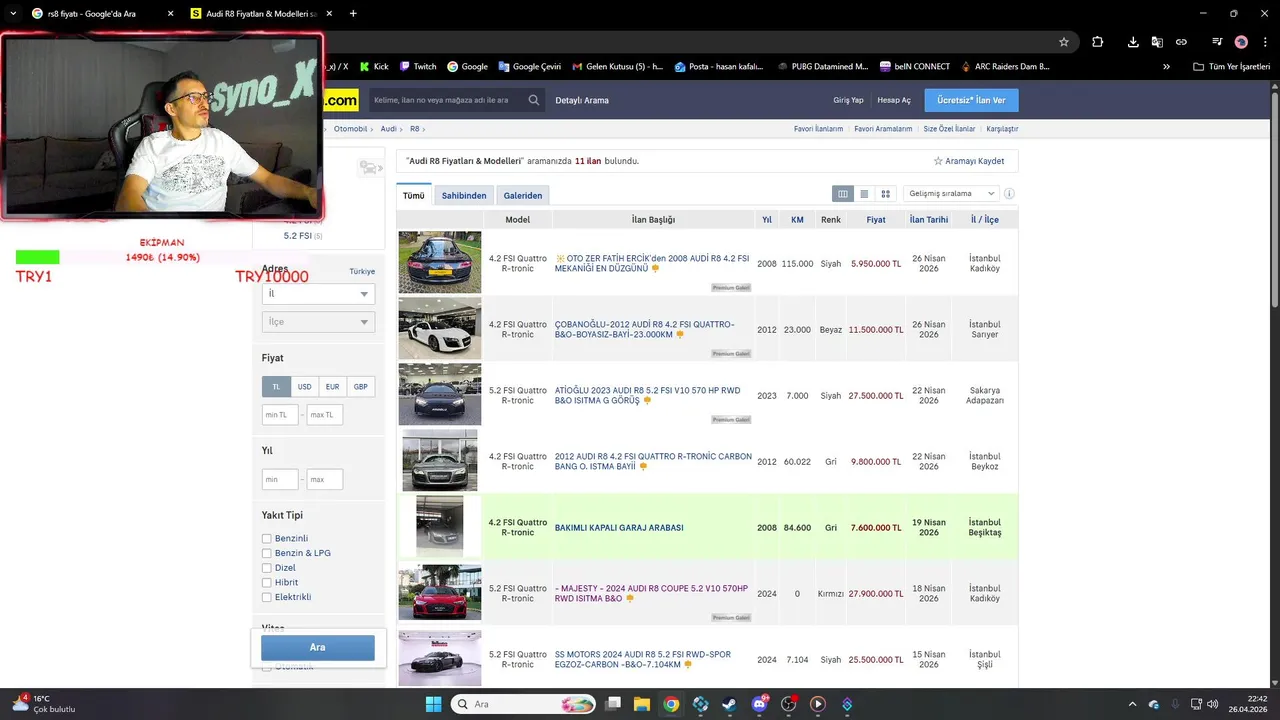Click Giriş Yap link
Viewport: 1280px width, 720px height.
848,100
